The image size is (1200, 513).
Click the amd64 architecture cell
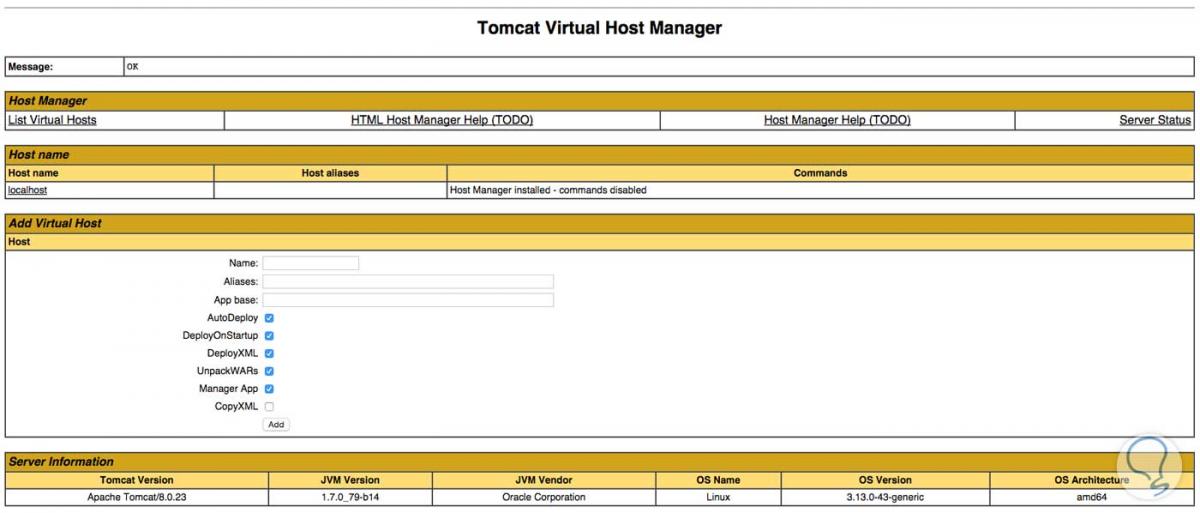1092,497
